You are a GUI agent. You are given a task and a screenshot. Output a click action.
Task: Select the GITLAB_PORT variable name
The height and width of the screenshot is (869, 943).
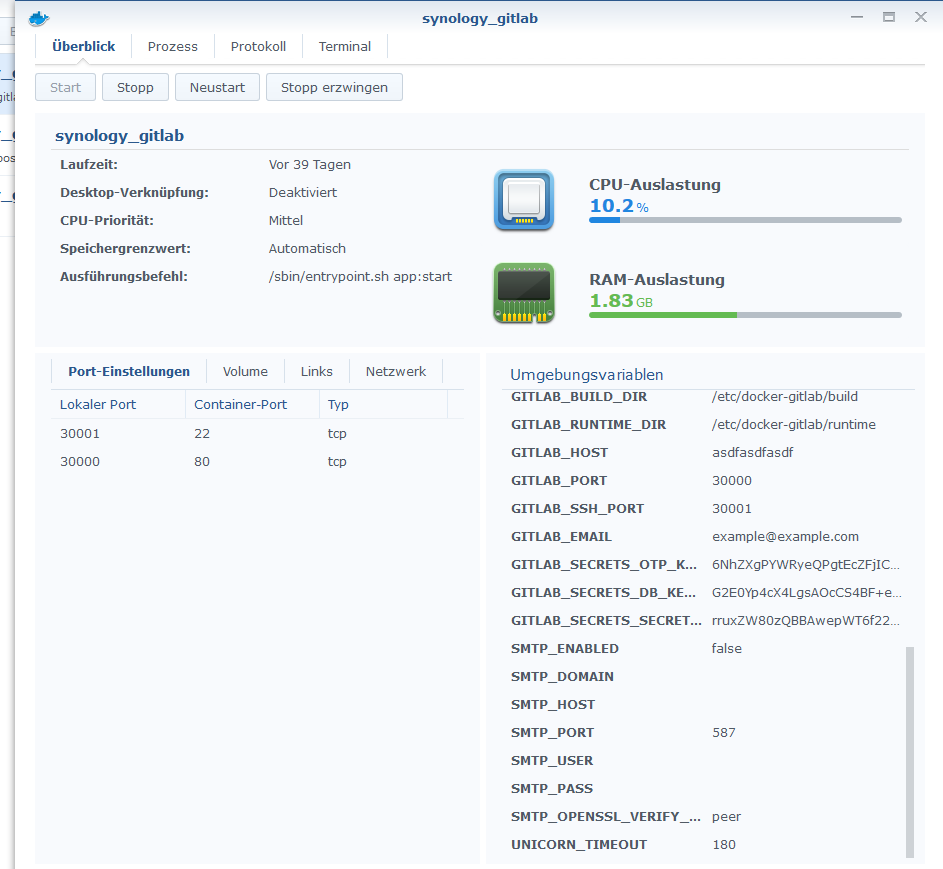click(559, 481)
